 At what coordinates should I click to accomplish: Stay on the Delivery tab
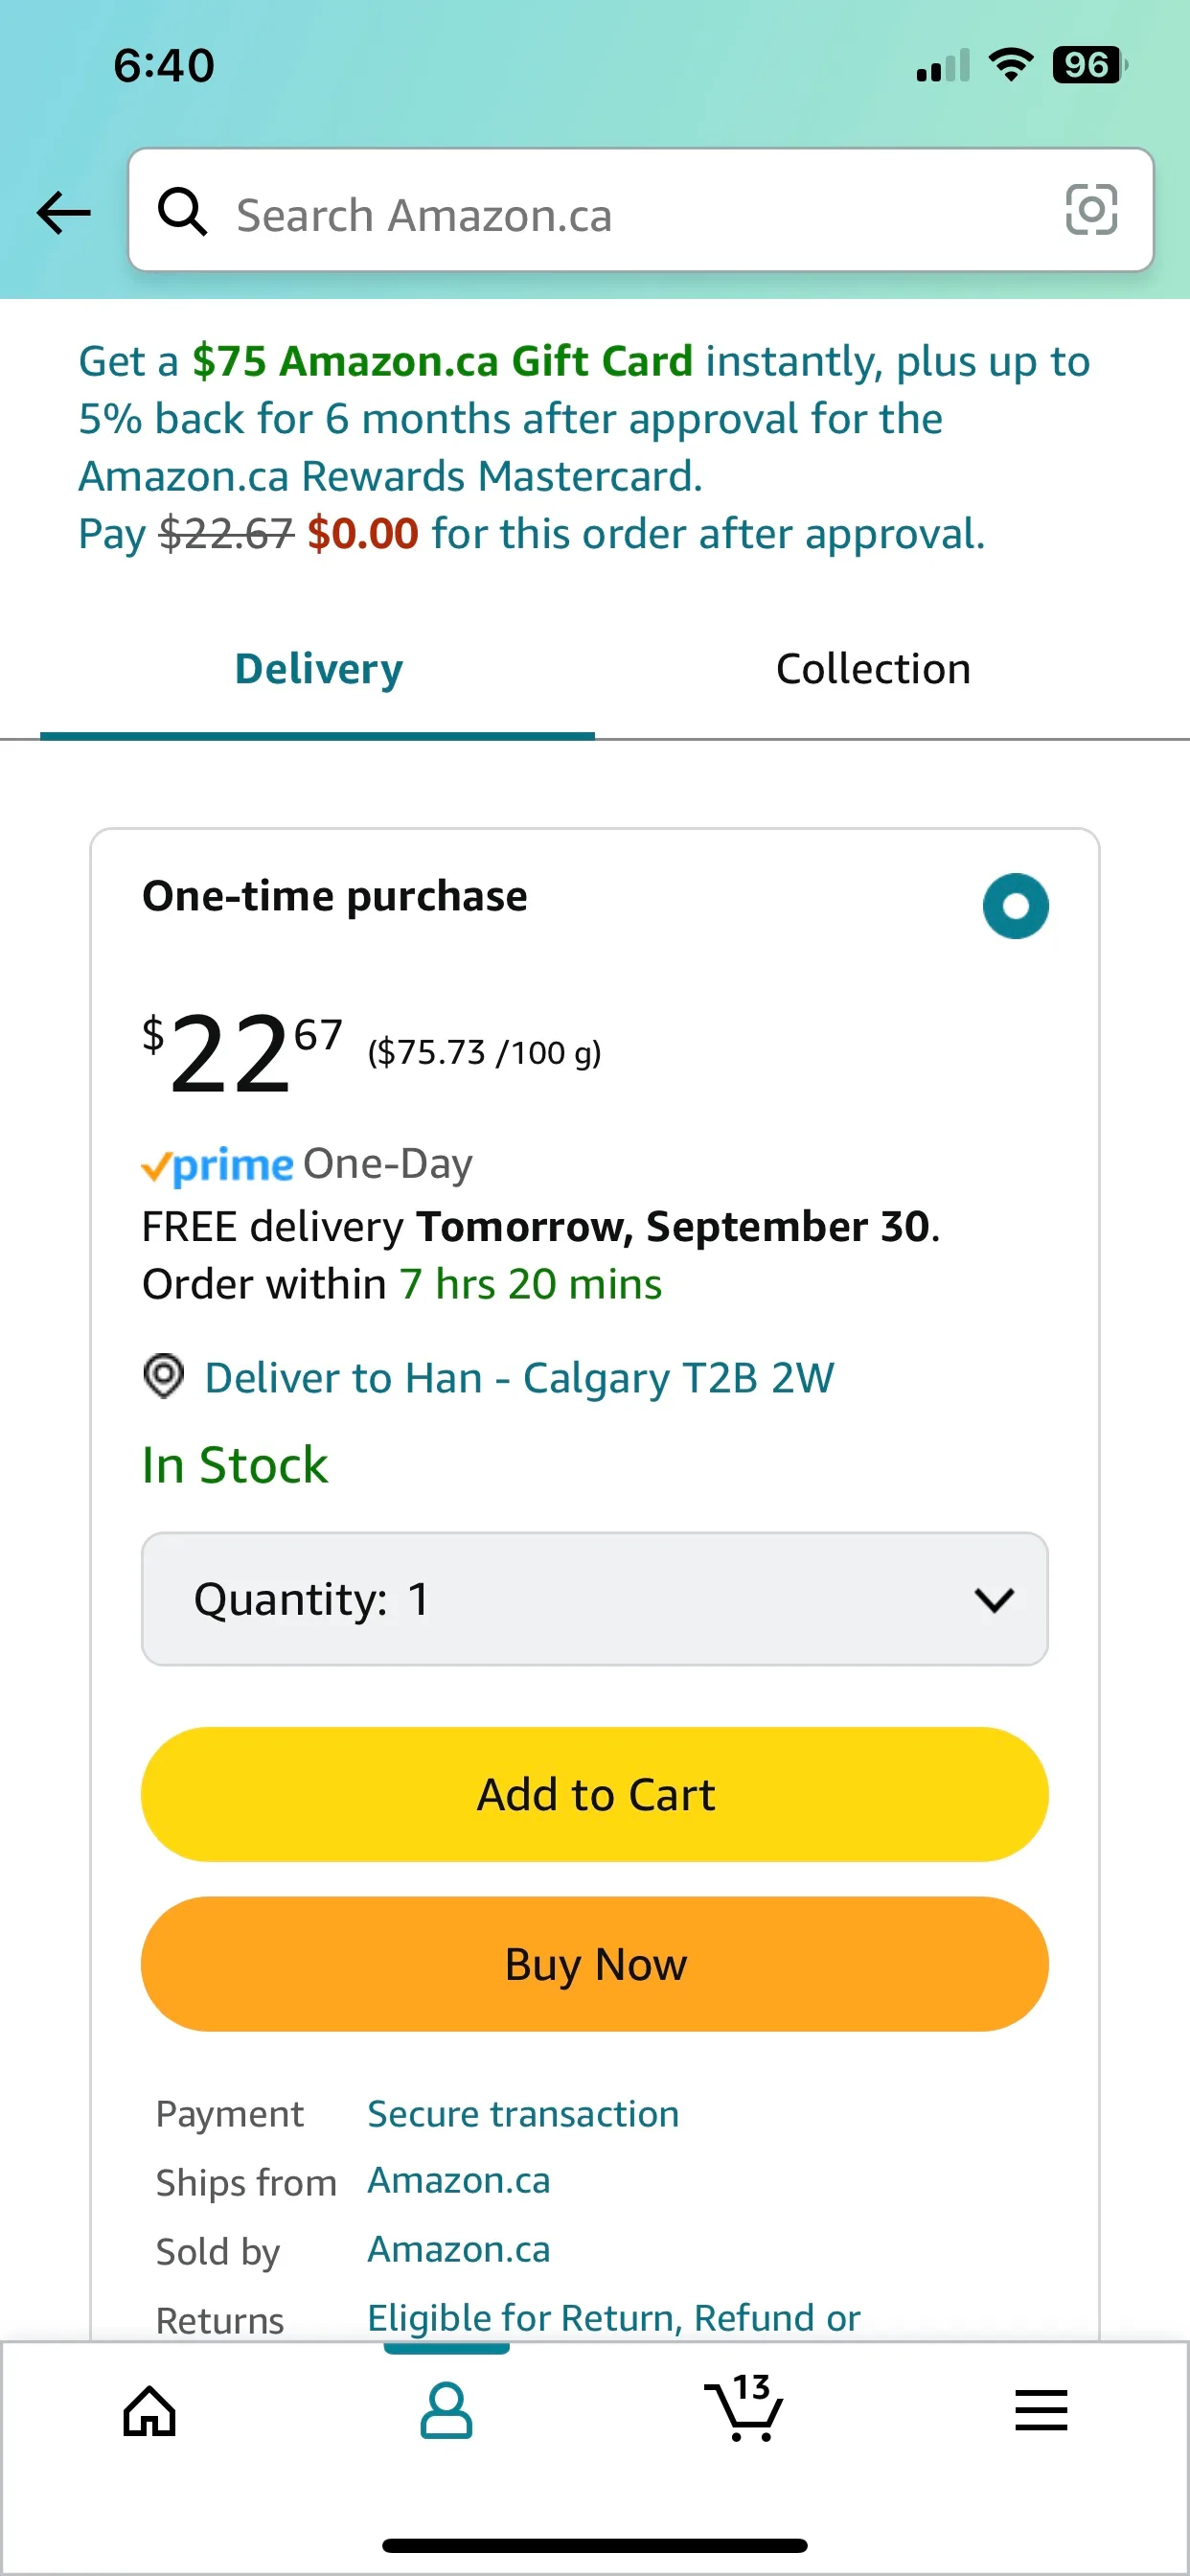[x=316, y=668]
